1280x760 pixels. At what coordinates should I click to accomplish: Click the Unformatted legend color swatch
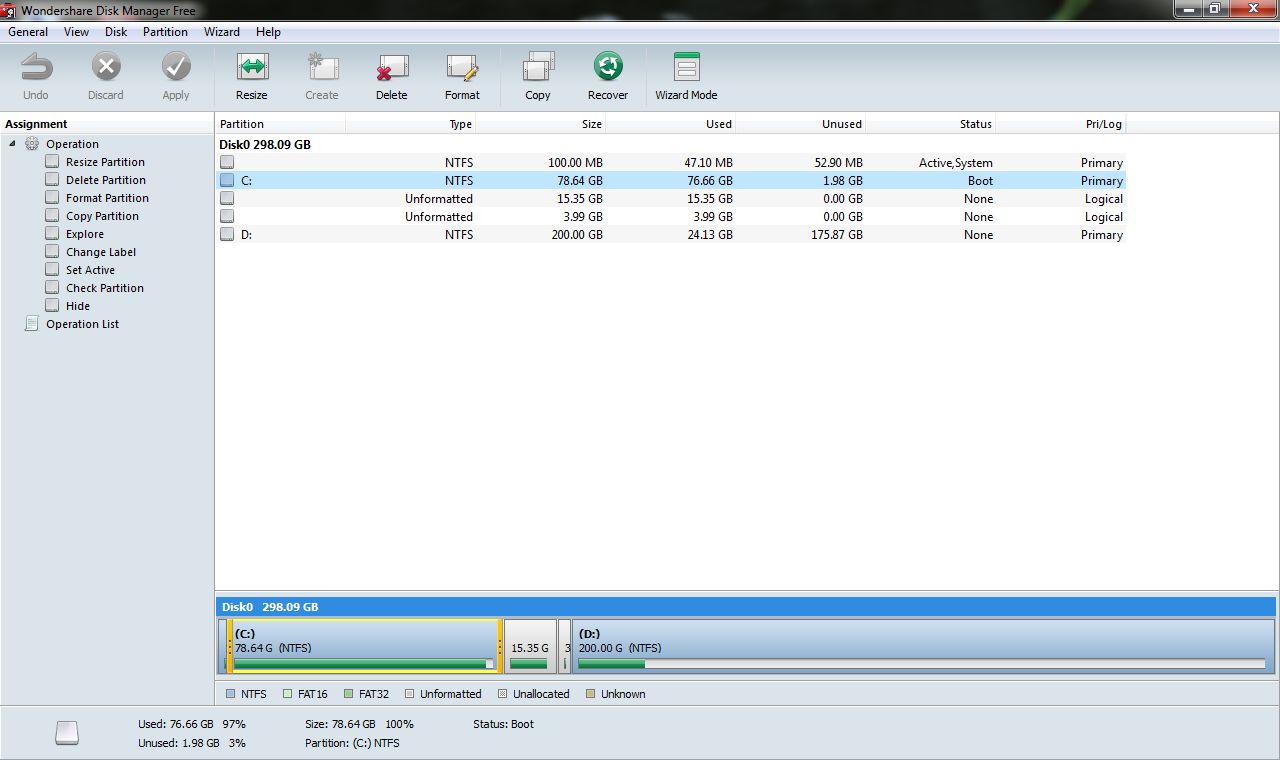click(x=410, y=693)
